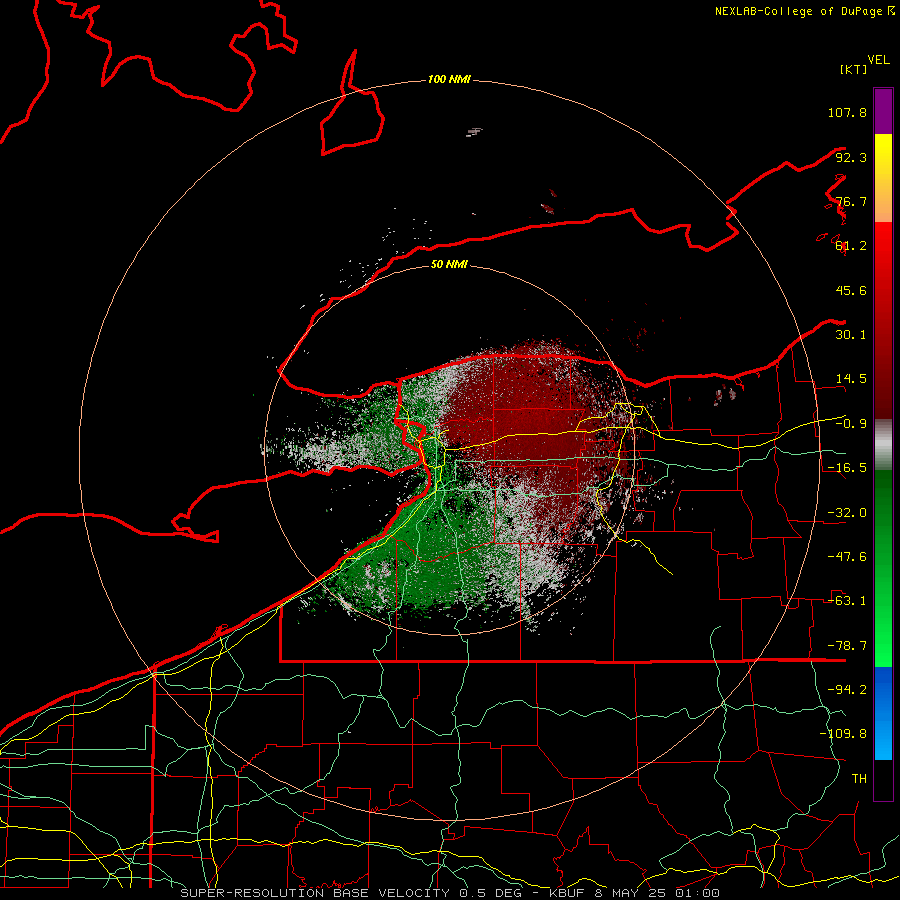Viewport: 900px width, 900px height.
Task: Click the 45.6 velocity scale label
Action: (851, 290)
